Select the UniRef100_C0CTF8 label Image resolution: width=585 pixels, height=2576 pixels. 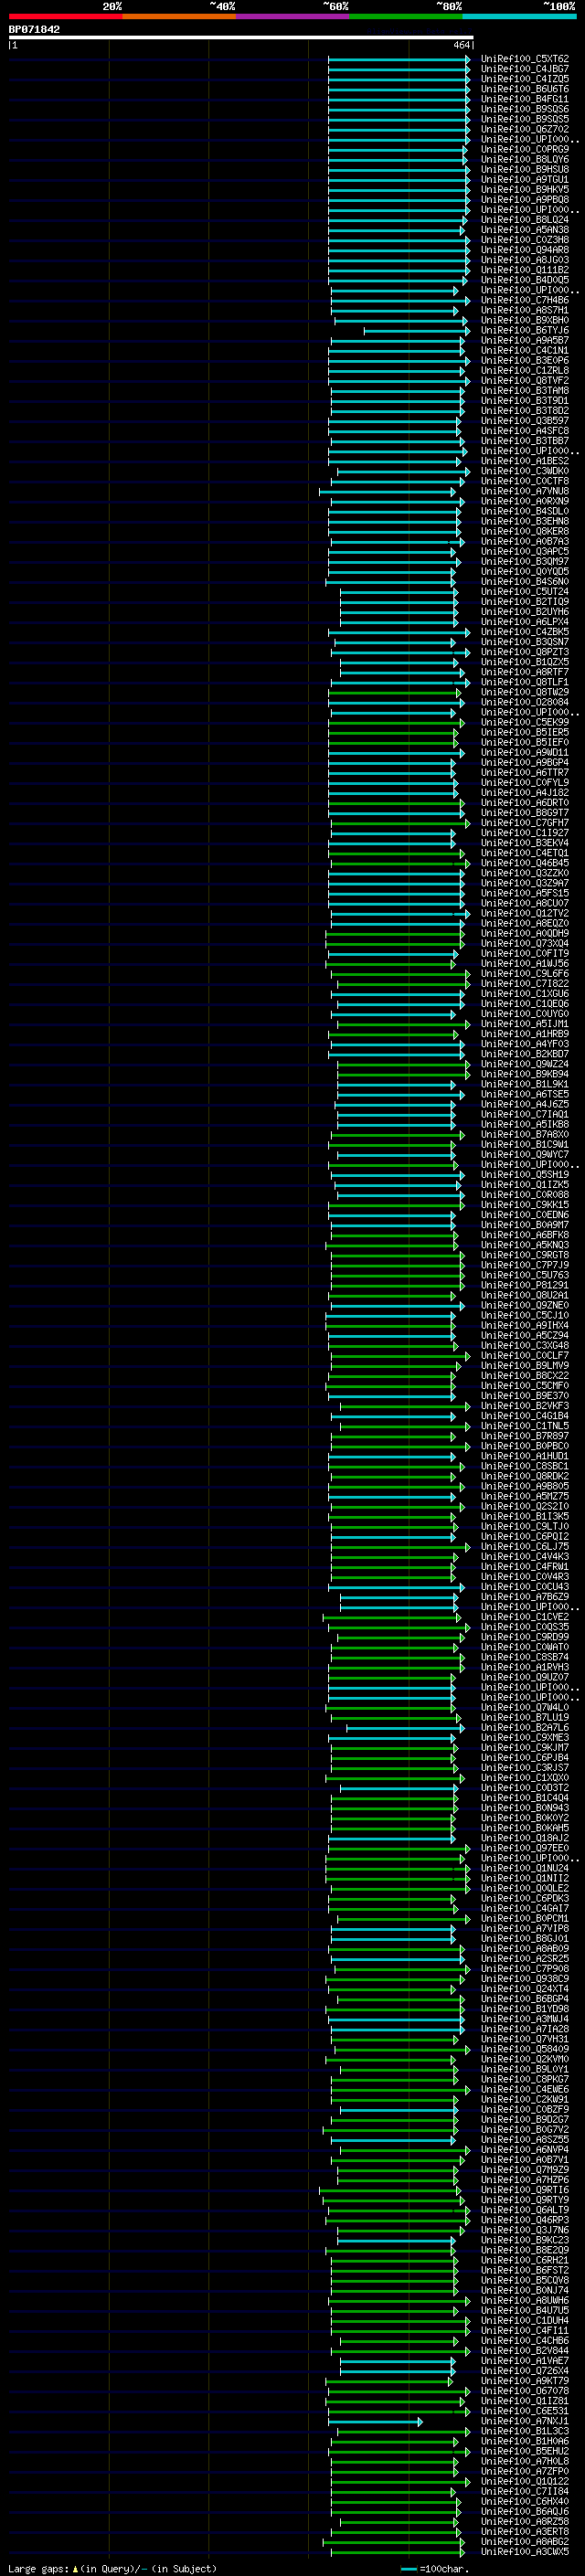click(524, 481)
